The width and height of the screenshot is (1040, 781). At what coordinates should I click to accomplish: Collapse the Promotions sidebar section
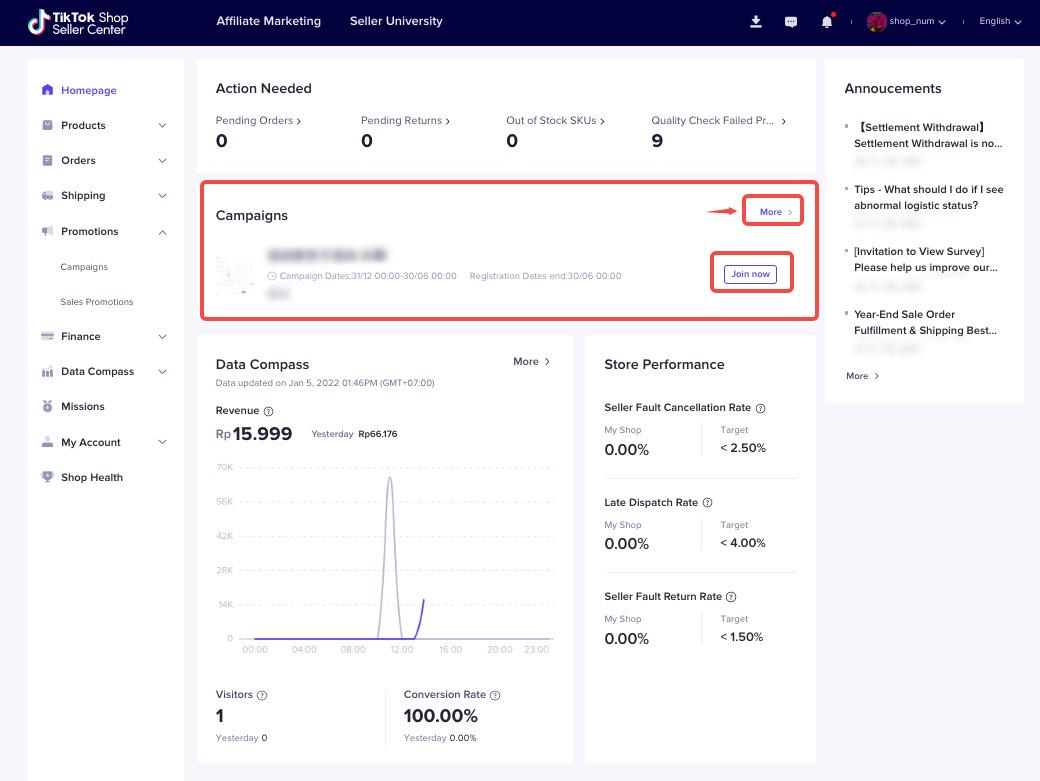click(x=162, y=232)
